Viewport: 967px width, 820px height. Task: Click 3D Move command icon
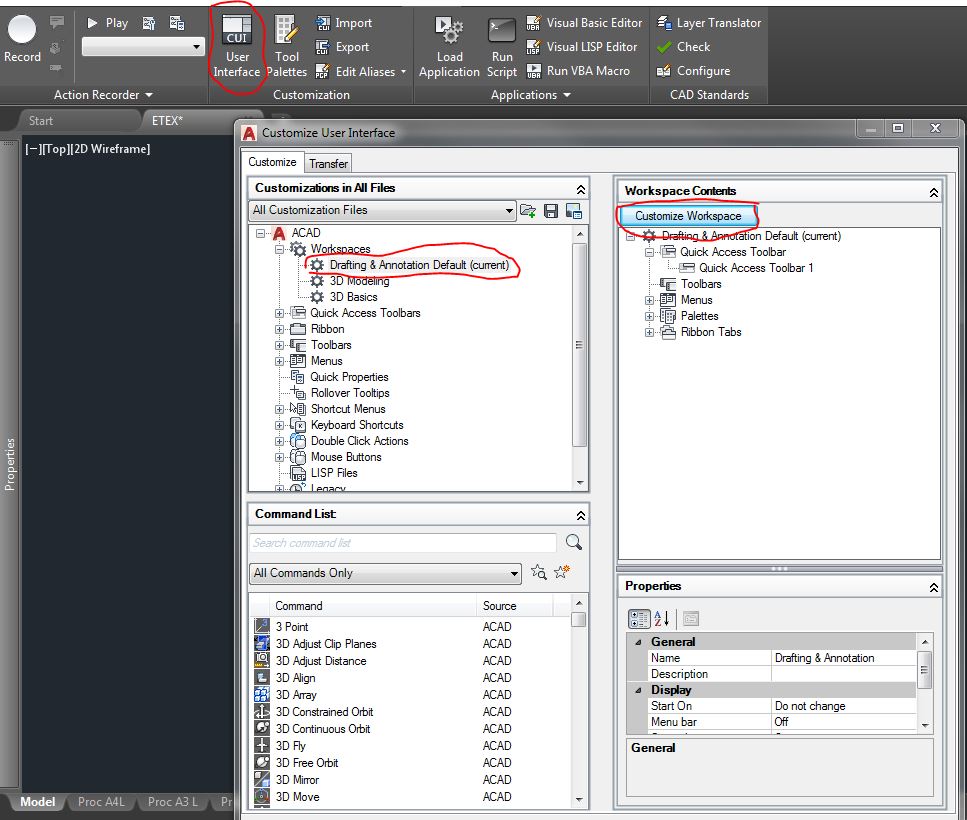pos(262,796)
